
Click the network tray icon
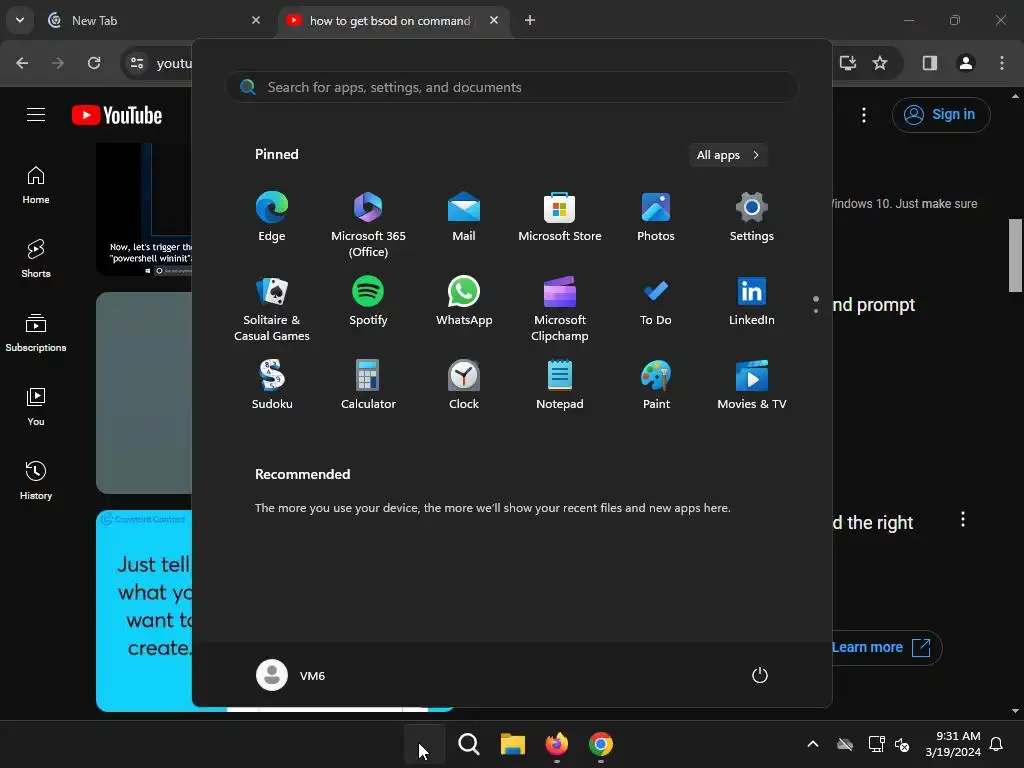click(x=876, y=744)
